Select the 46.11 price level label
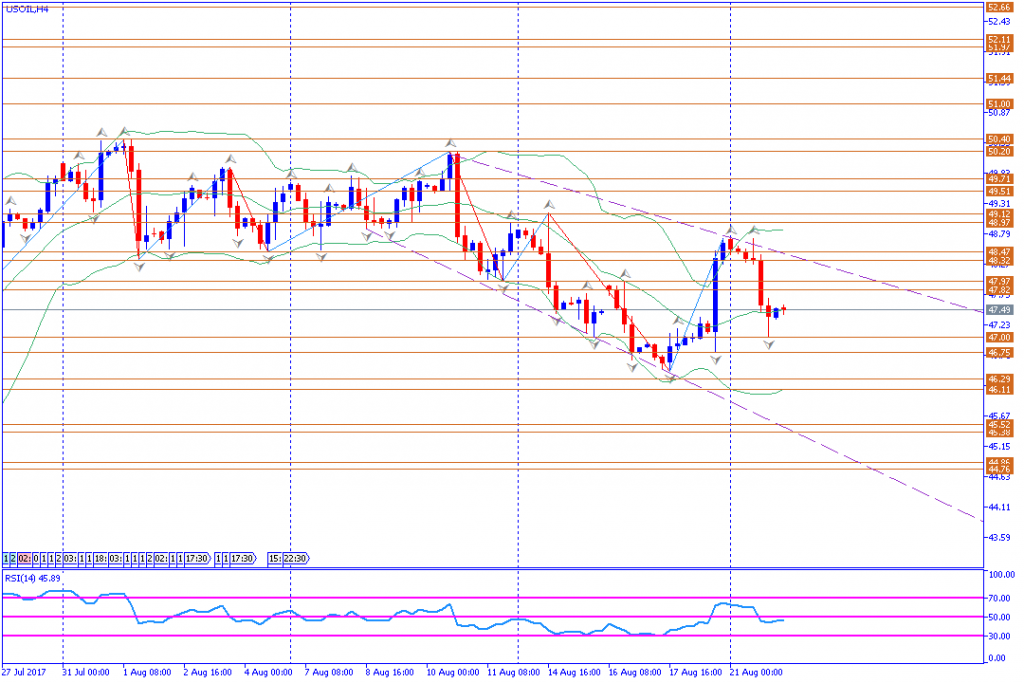Screen dimensions: 1024x683 (x=999, y=390)
